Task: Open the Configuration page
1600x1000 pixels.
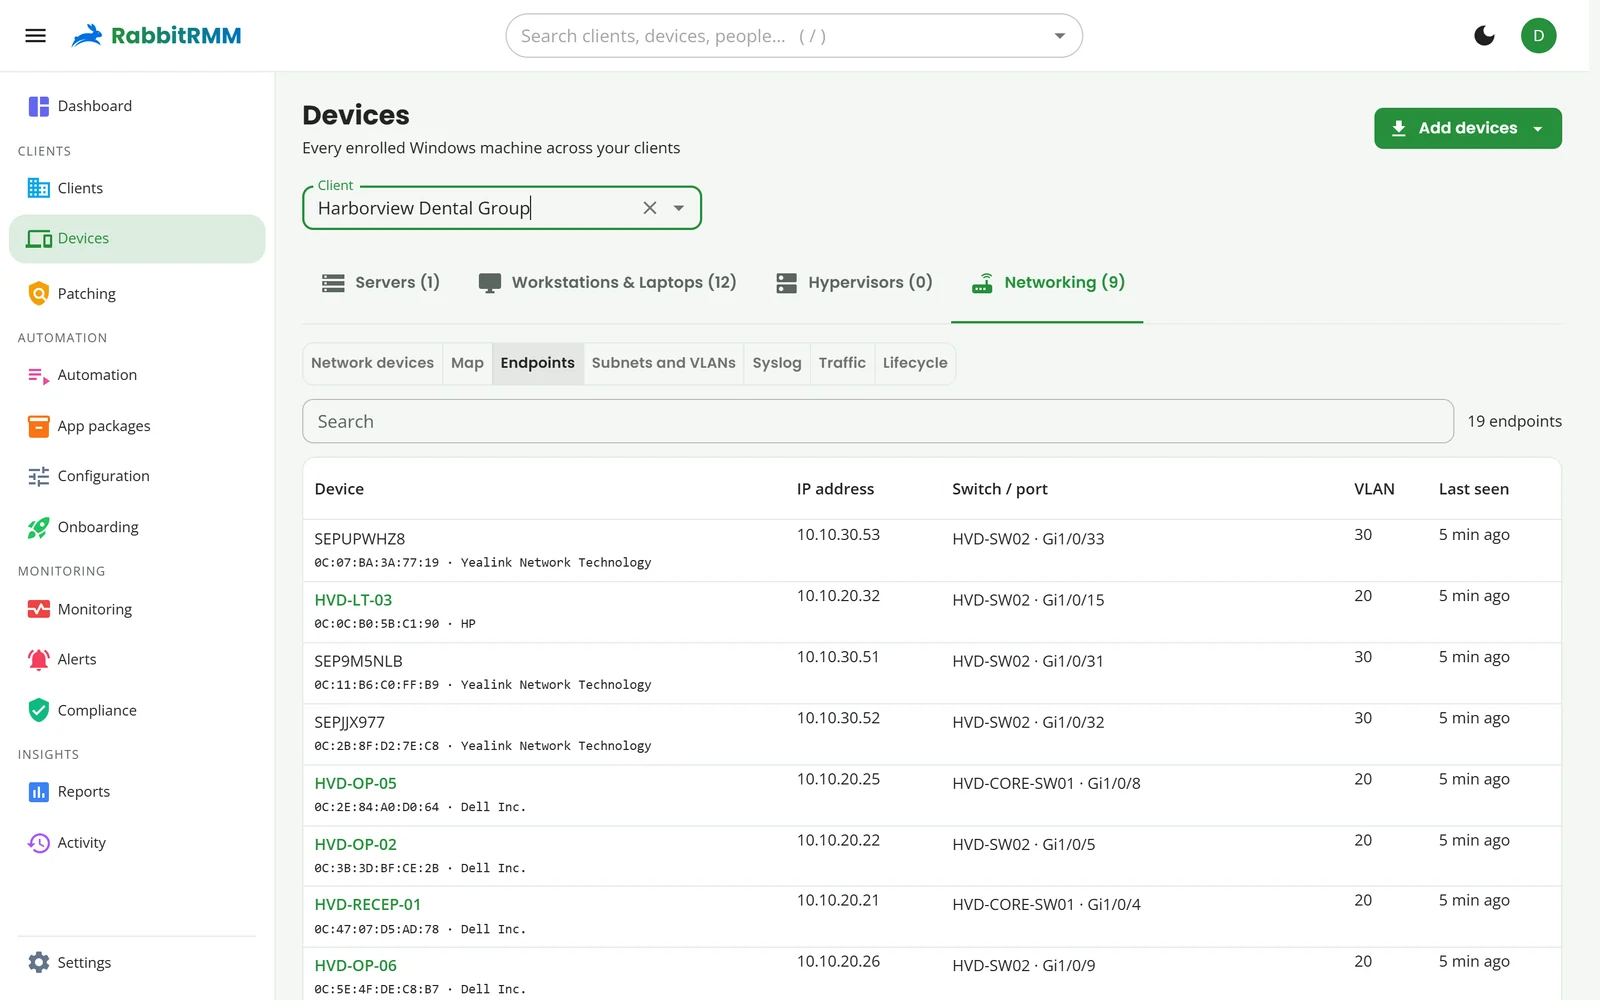Action: [x=137, y=476]
